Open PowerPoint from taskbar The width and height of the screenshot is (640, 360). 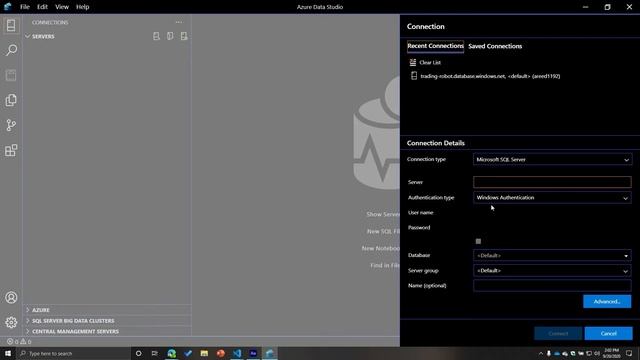click(220, 353)
